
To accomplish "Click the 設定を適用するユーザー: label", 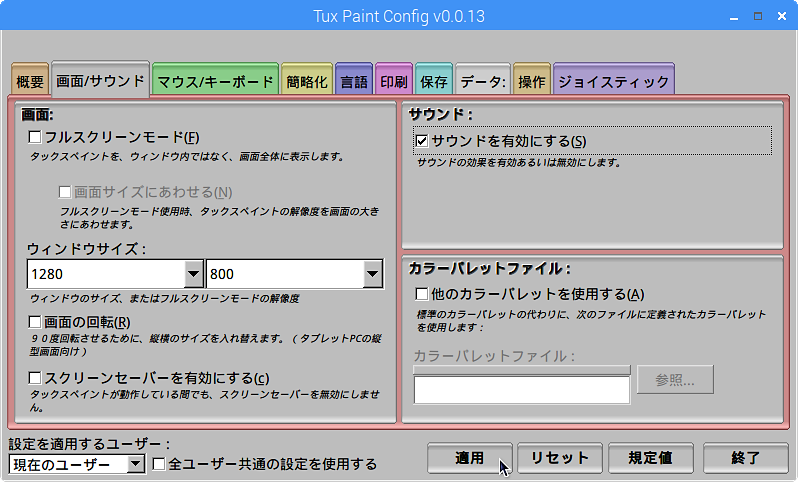I will click(90, 444).
